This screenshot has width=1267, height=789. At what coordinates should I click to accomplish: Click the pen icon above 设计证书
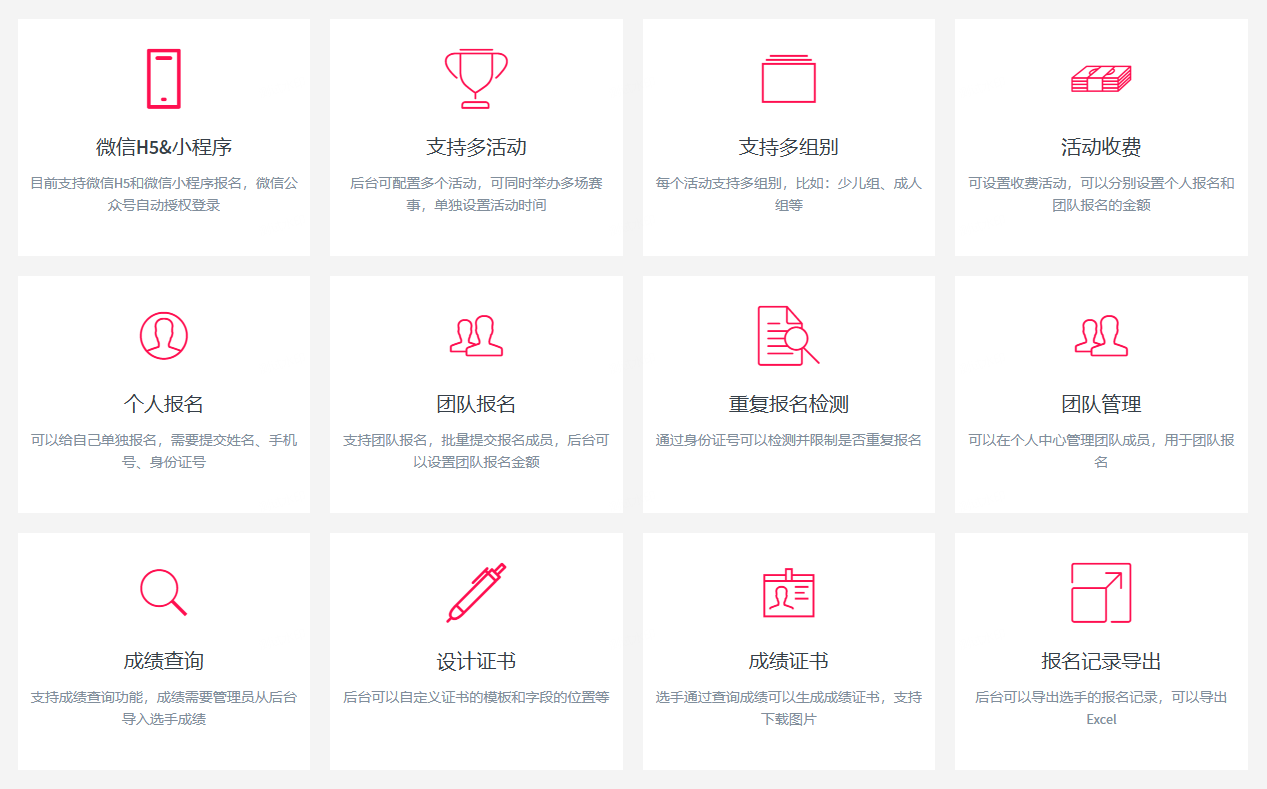[x=476, y=592]
